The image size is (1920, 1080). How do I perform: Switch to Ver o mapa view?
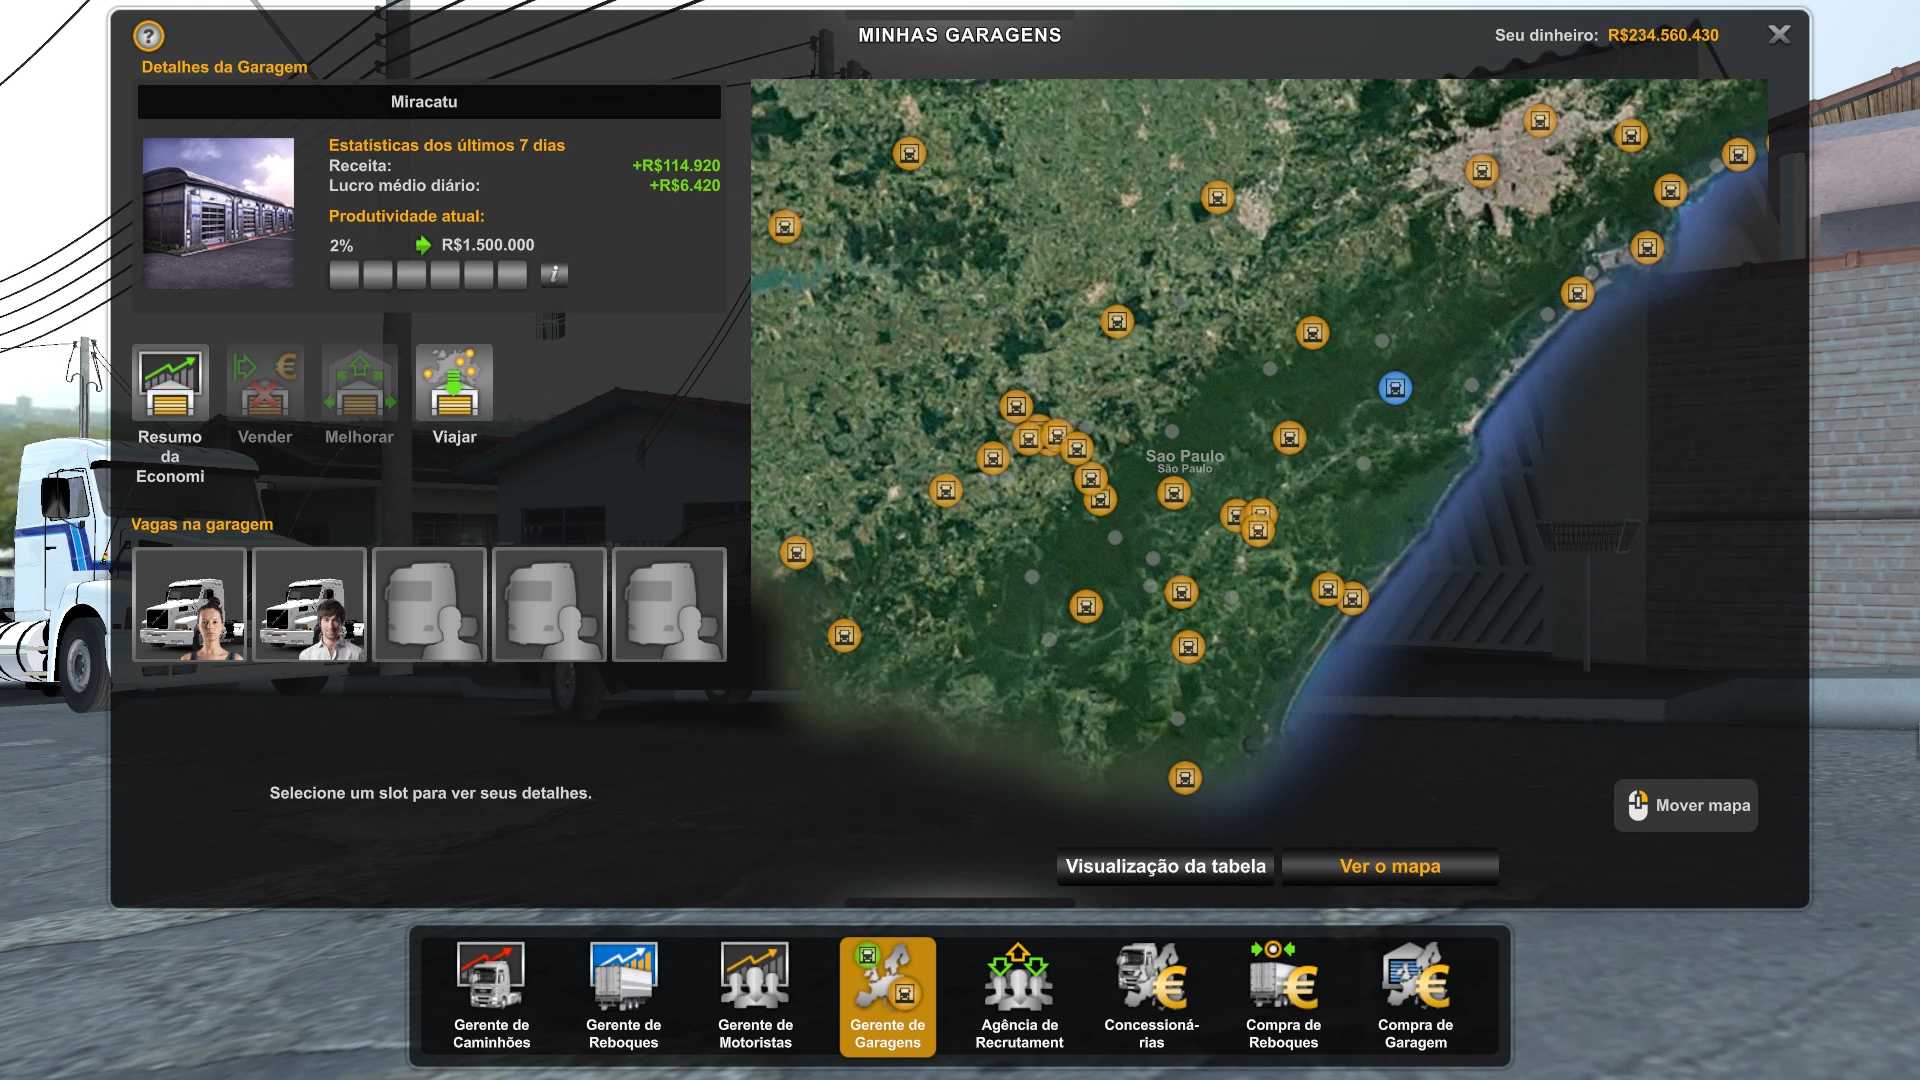(x=1389, y=866)
